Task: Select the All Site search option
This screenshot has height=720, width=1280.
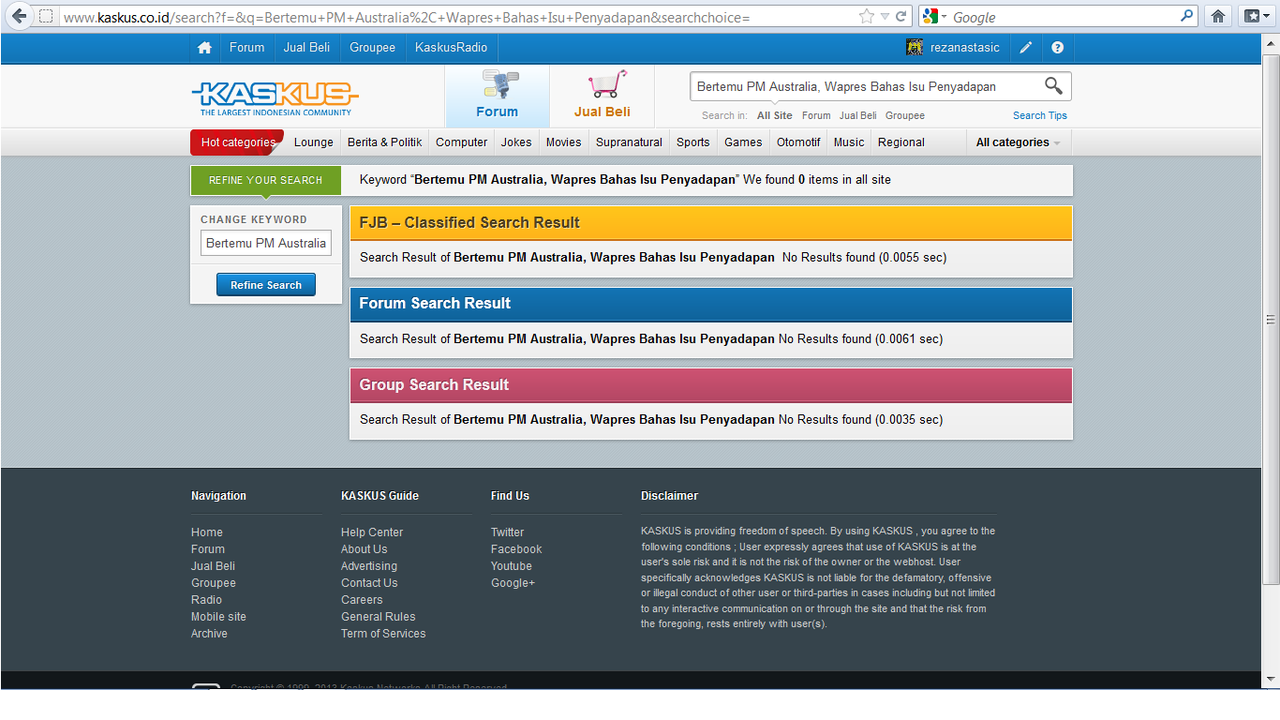Action: tap(774, 115)
